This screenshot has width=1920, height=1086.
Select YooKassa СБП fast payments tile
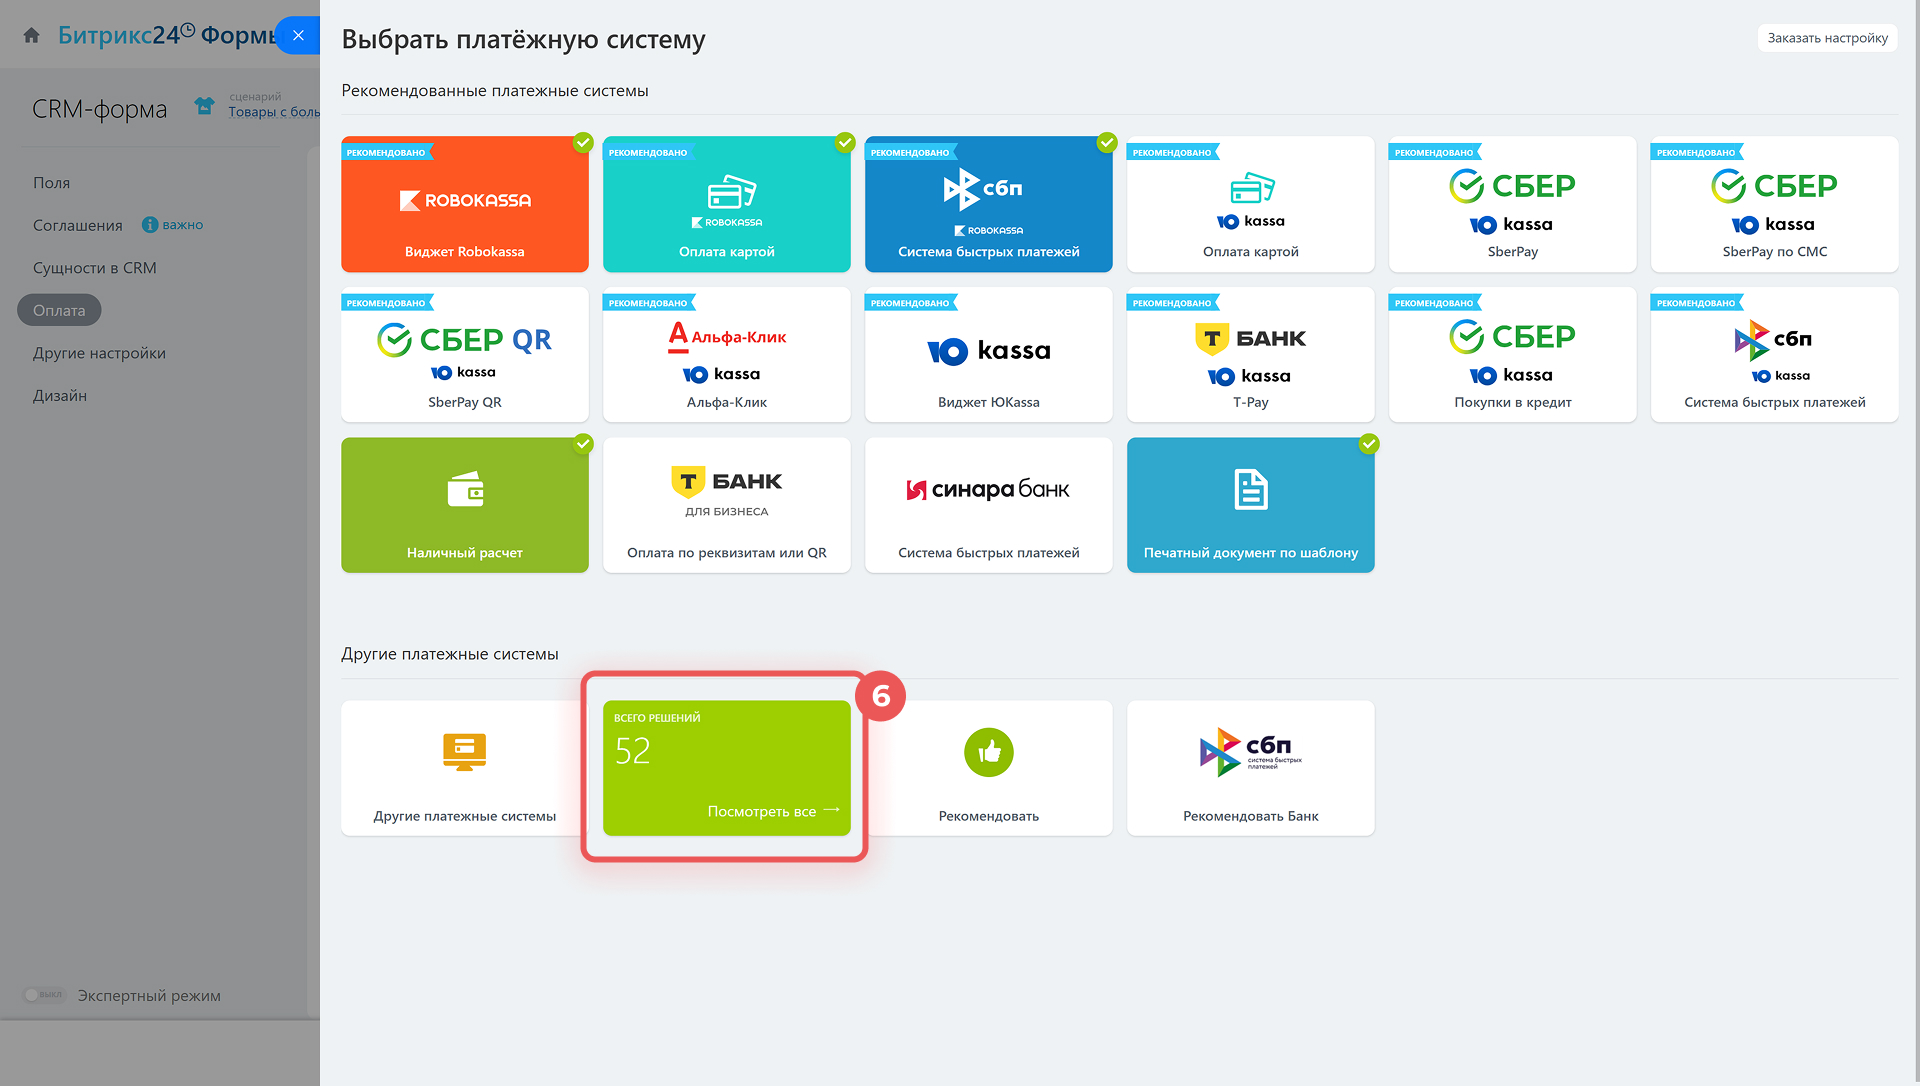1774,355
